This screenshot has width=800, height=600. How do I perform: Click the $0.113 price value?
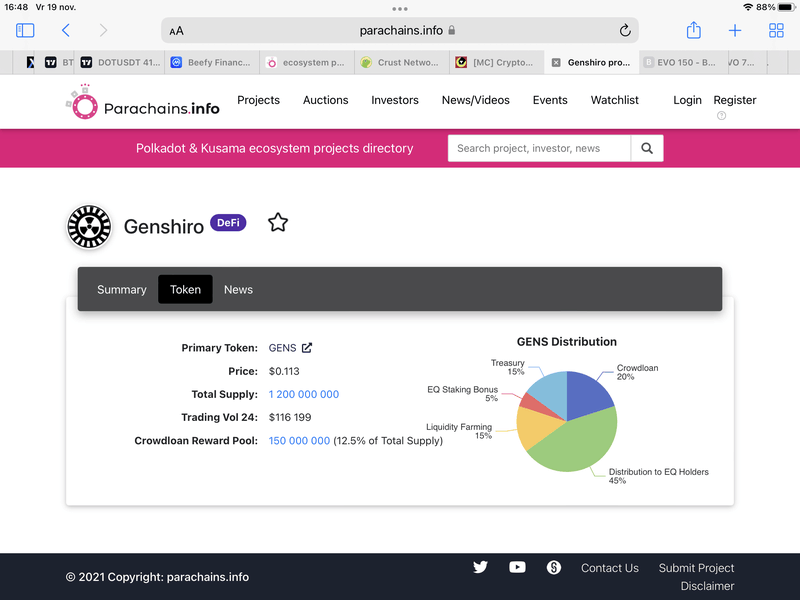tap(284, 371)
